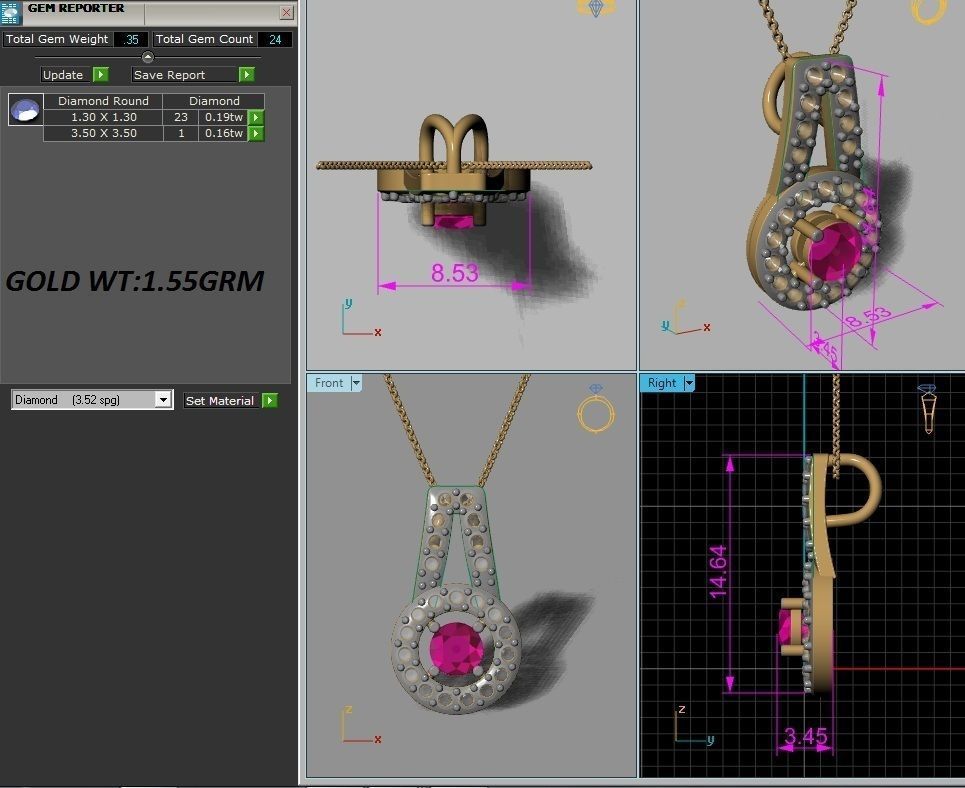Click the '3.50 X 3.50' size cell
The width and height of the screenshot is (965, 788).
tap(103, 133)
